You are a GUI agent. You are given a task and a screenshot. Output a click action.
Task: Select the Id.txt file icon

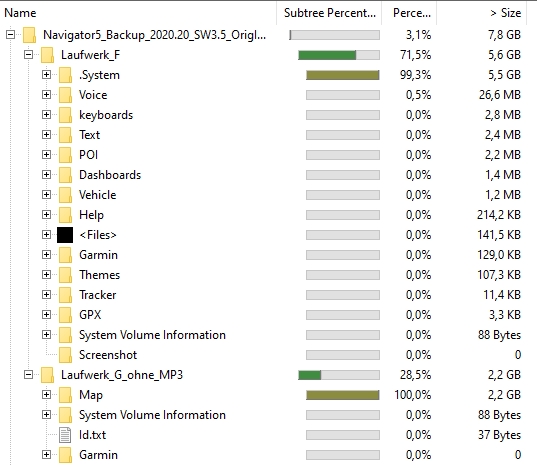click(x=65, y=435)
